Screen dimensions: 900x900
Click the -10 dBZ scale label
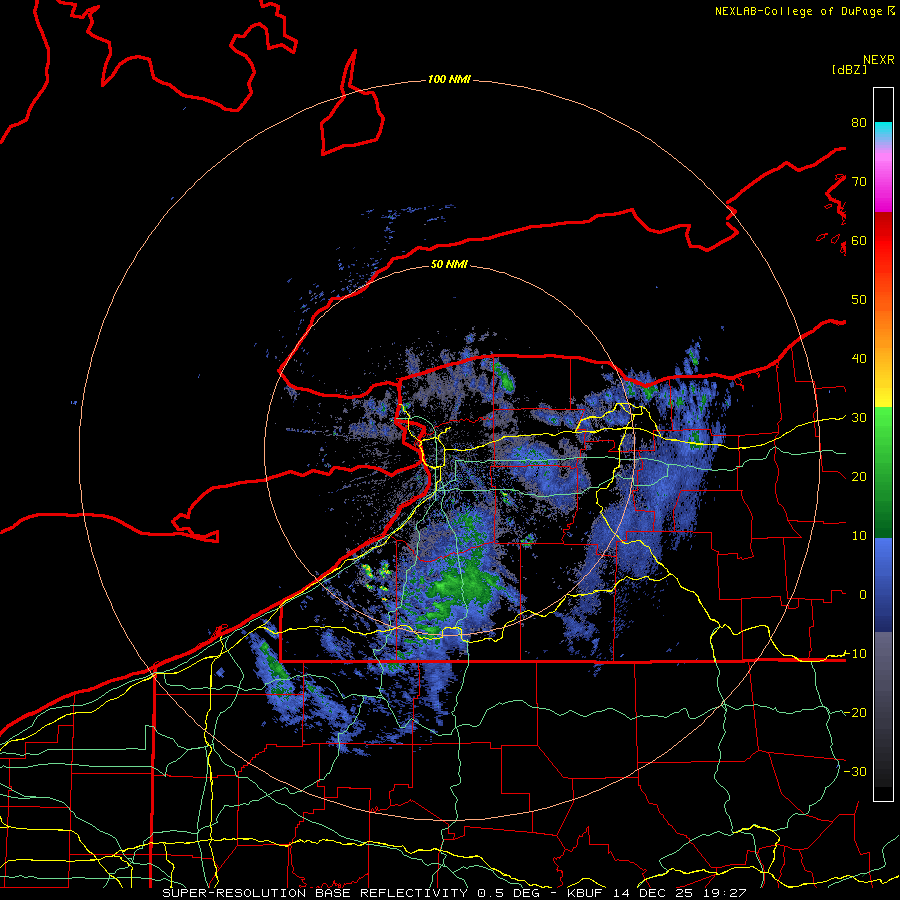854,653
